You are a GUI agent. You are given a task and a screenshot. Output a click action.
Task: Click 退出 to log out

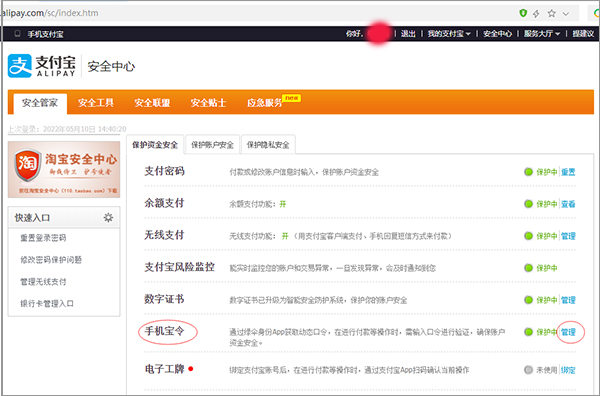pos(408,34)
